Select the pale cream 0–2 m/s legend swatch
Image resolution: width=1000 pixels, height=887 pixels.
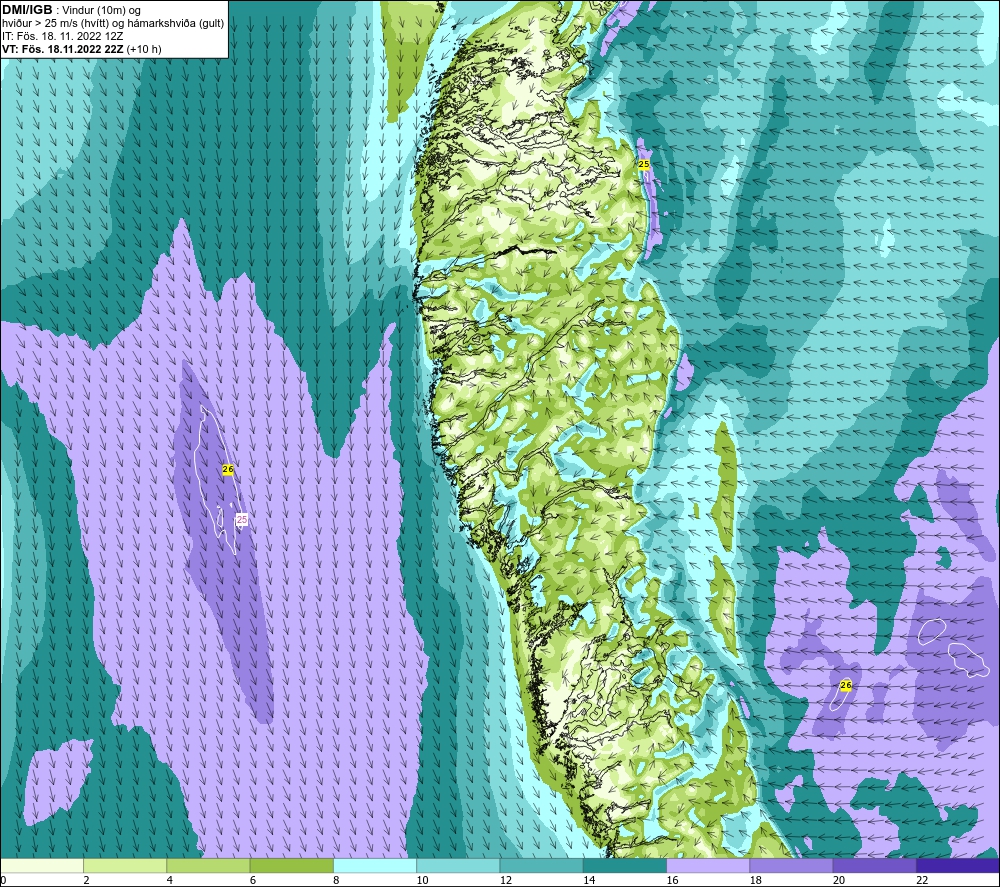coord(41,866)
